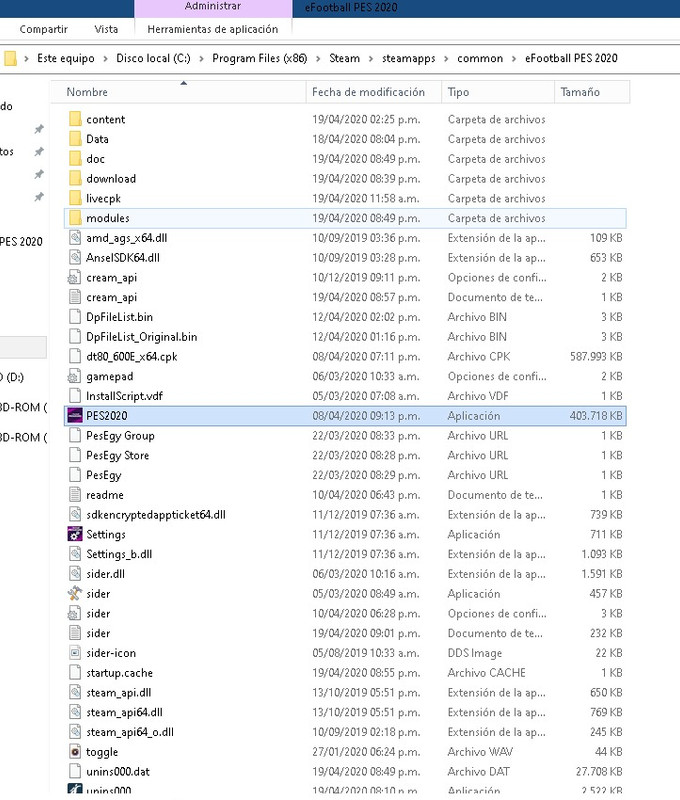Click the address bar folder icon
The image size is (680, 800).
point(10,58)
